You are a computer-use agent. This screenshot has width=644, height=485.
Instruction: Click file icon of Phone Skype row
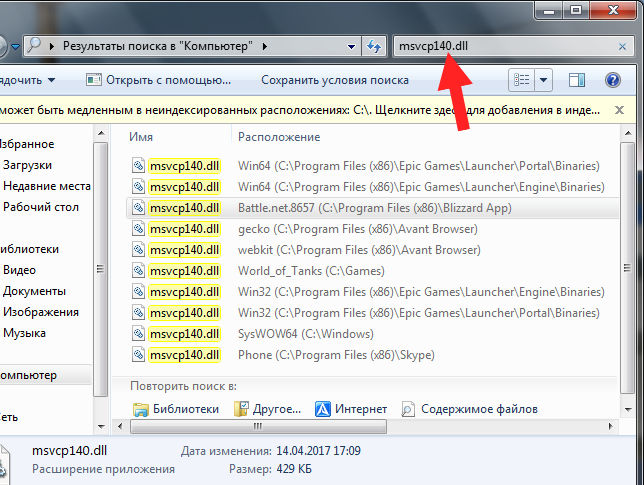click(138, 354)
